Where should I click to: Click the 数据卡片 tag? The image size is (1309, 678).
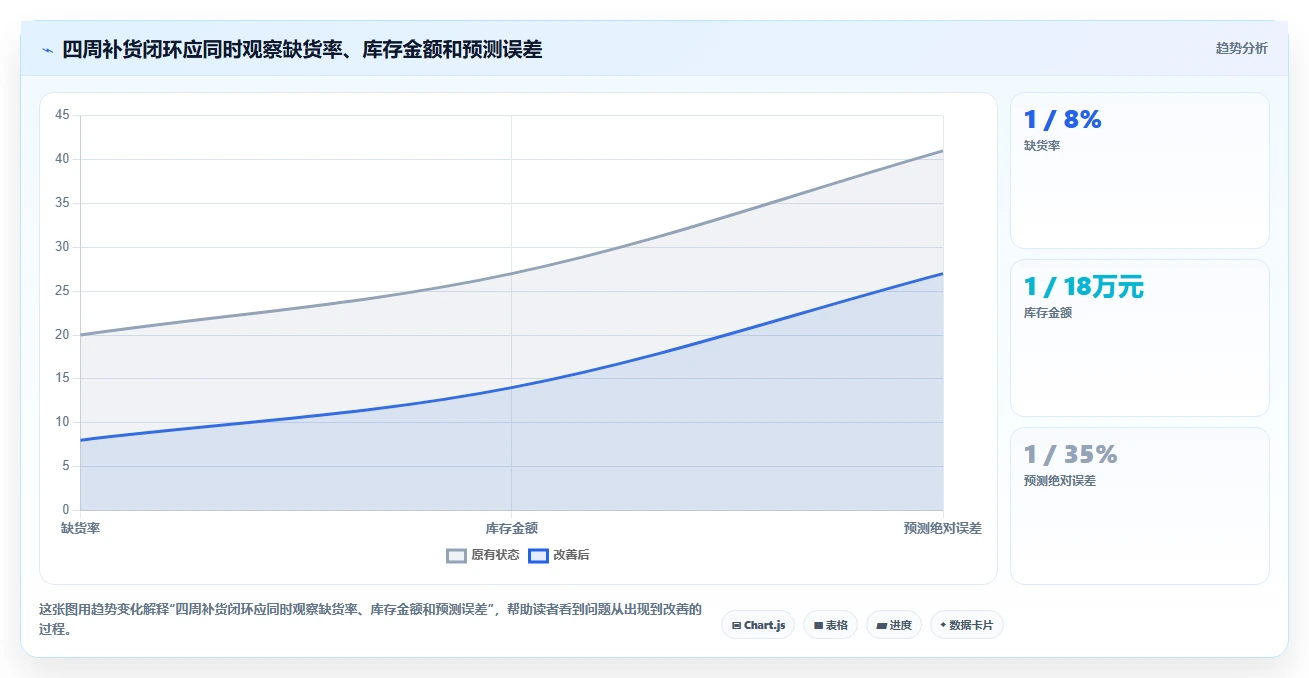click(x=966, y=625)
